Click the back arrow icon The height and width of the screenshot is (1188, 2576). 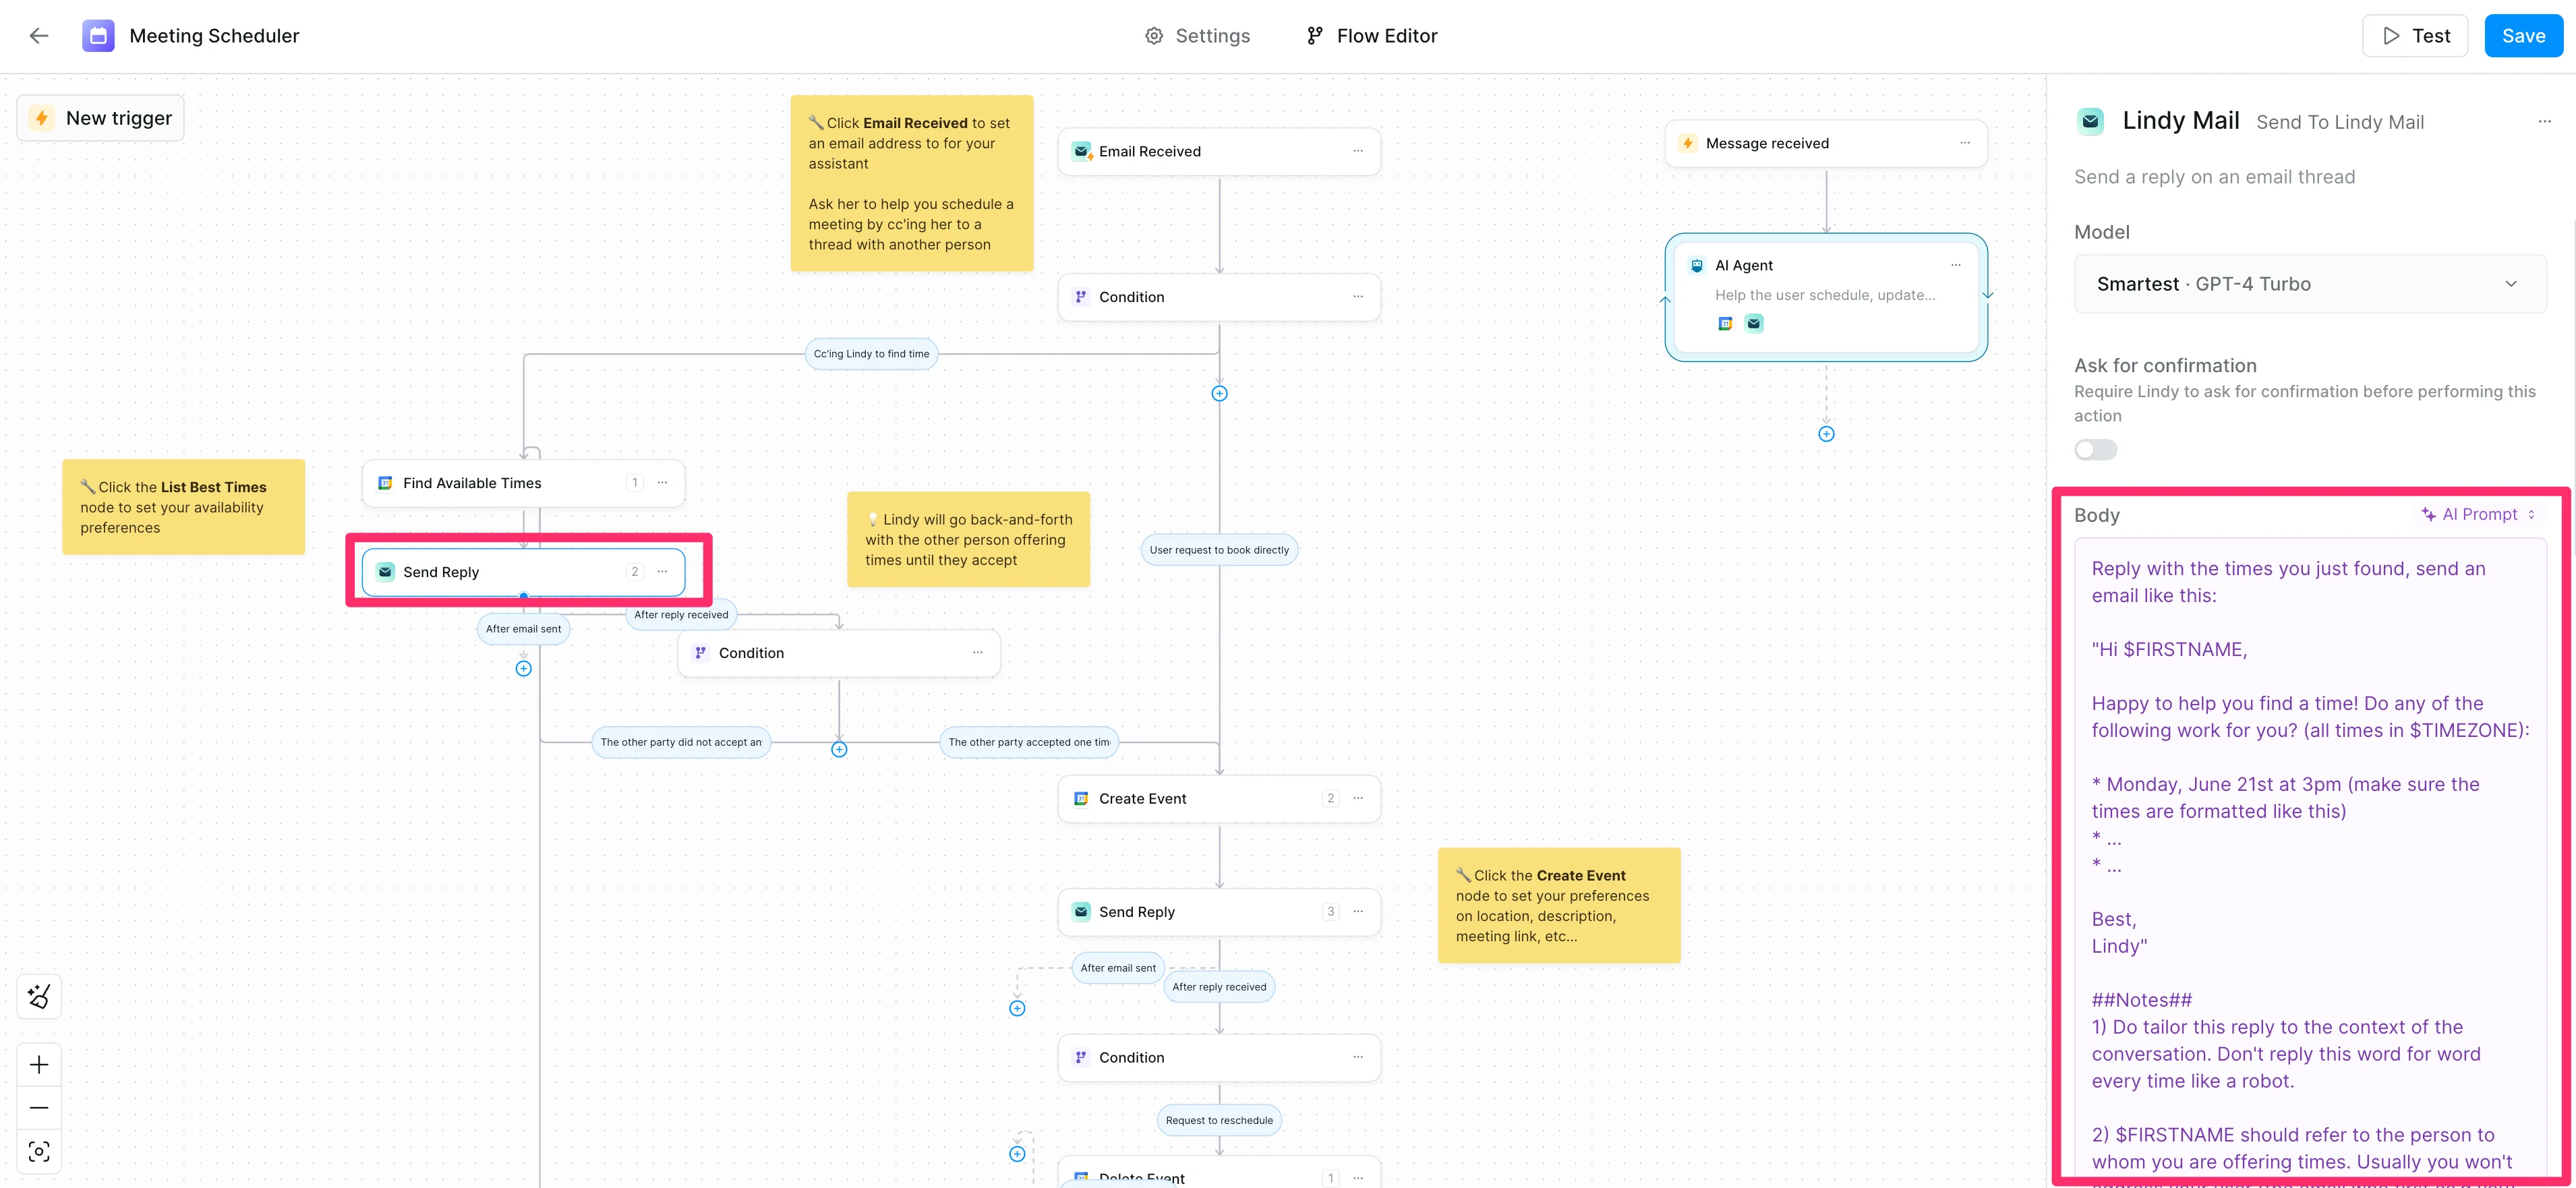(x=39, y=36)
